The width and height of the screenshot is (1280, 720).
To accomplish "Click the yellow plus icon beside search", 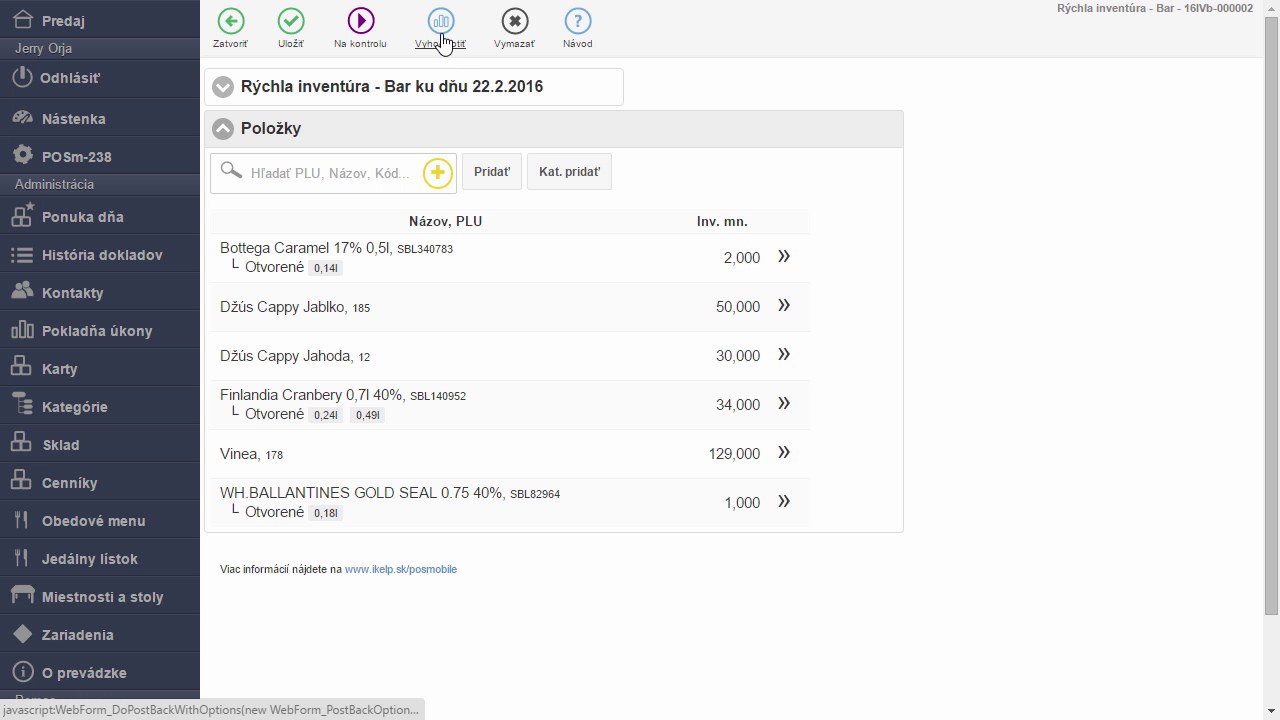I will (x=437, y=173).
